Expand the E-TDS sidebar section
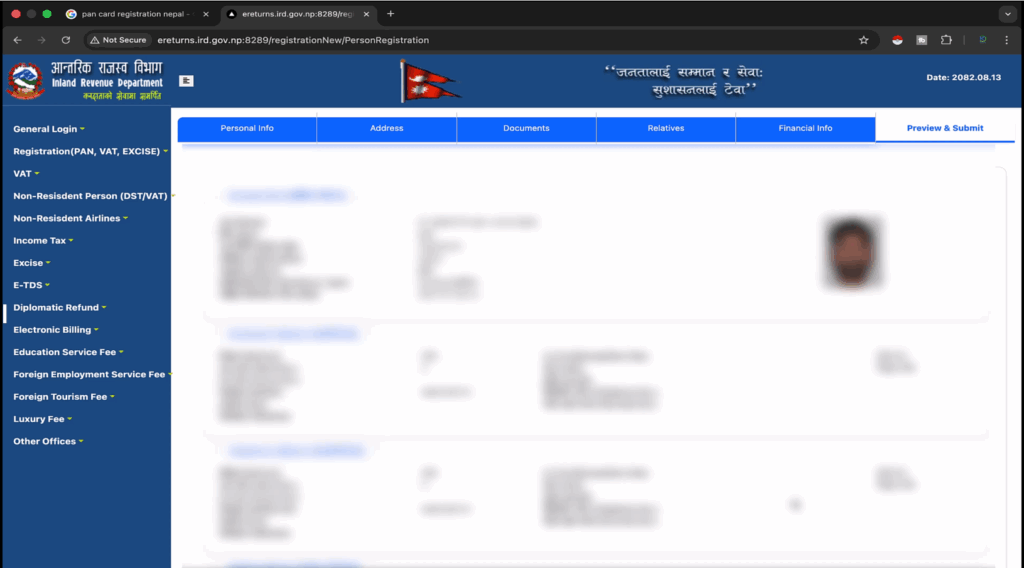The height and width of the screenshot is (568, 1024). pos(30,285)
